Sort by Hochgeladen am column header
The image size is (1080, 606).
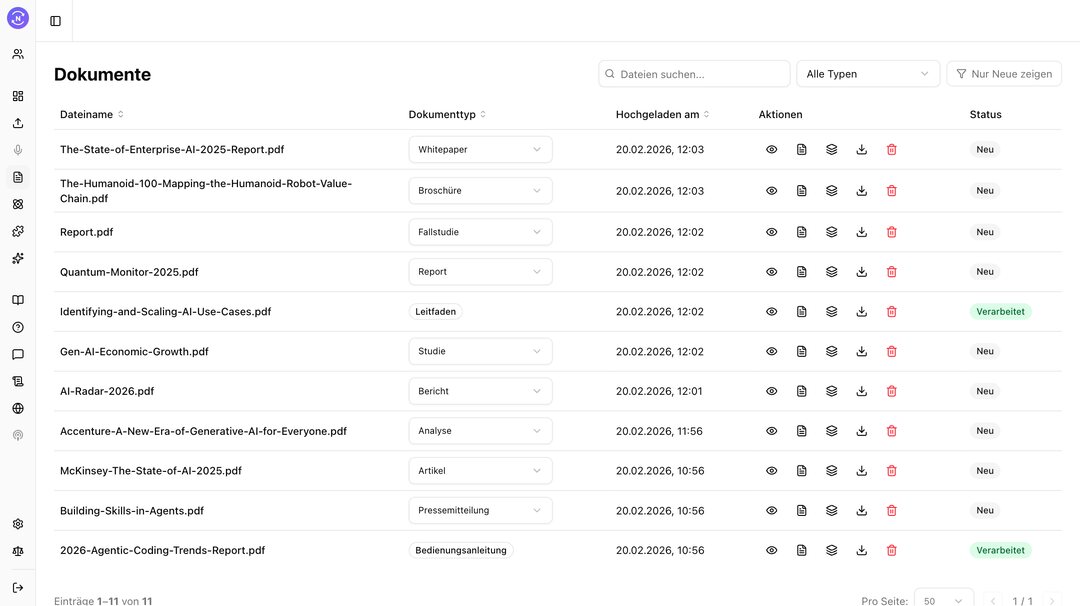[662, 114]
